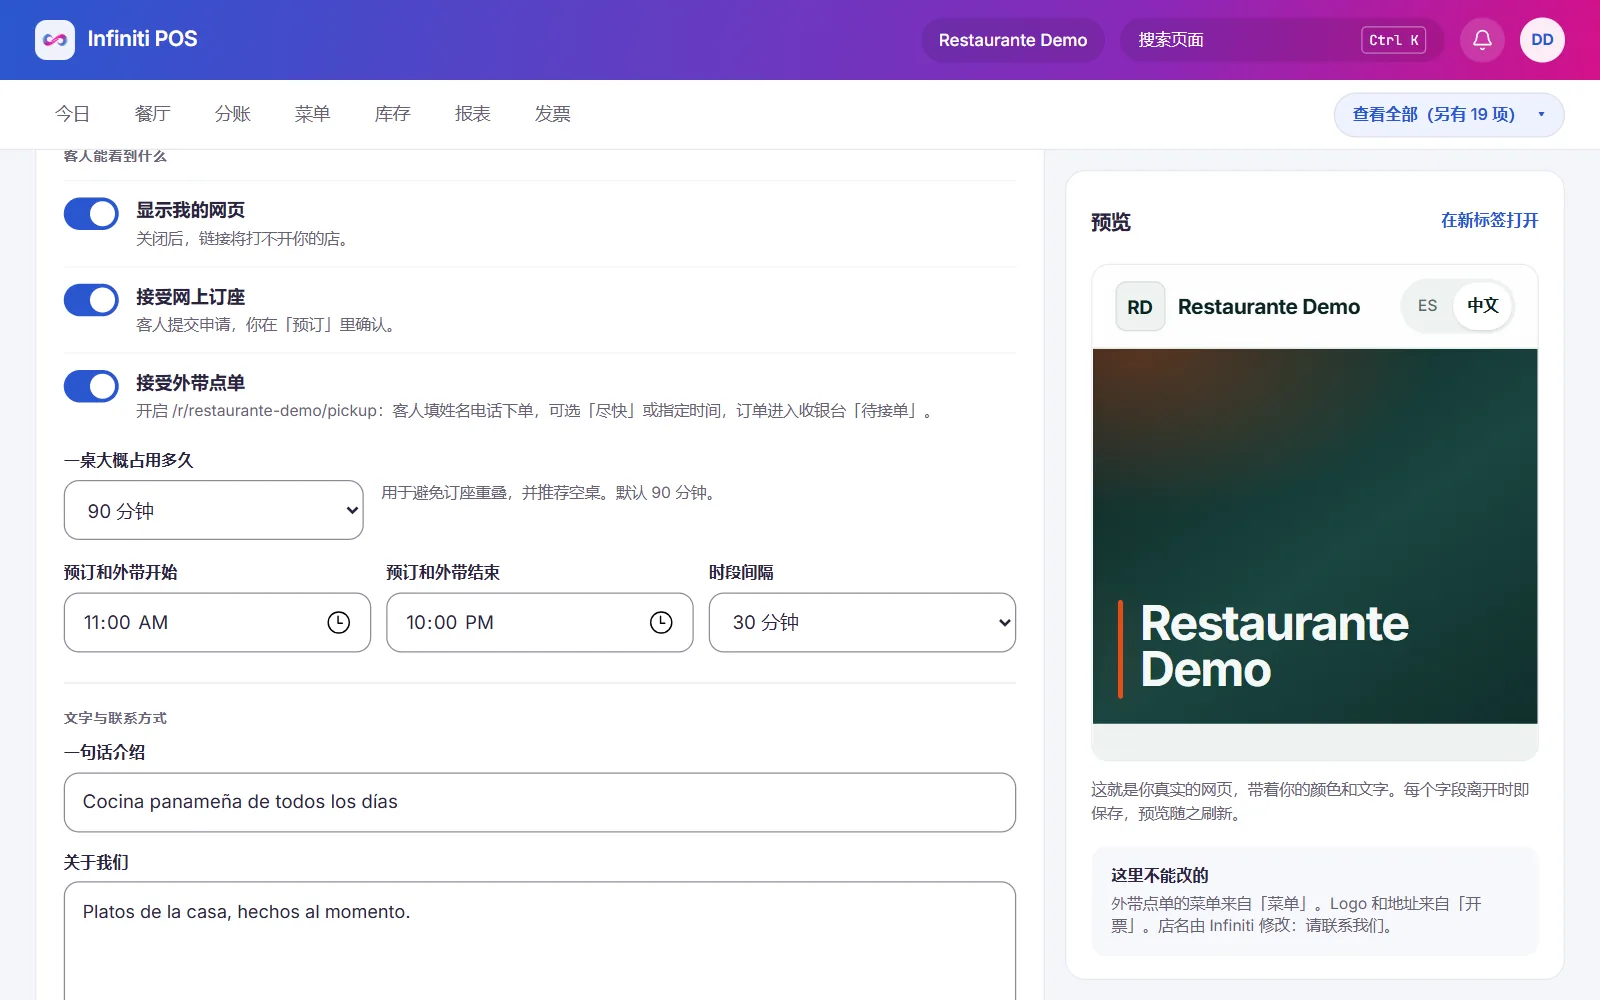
Task: Open the 发票 tab
Action: pyautogui.click(x=552, y=114)
